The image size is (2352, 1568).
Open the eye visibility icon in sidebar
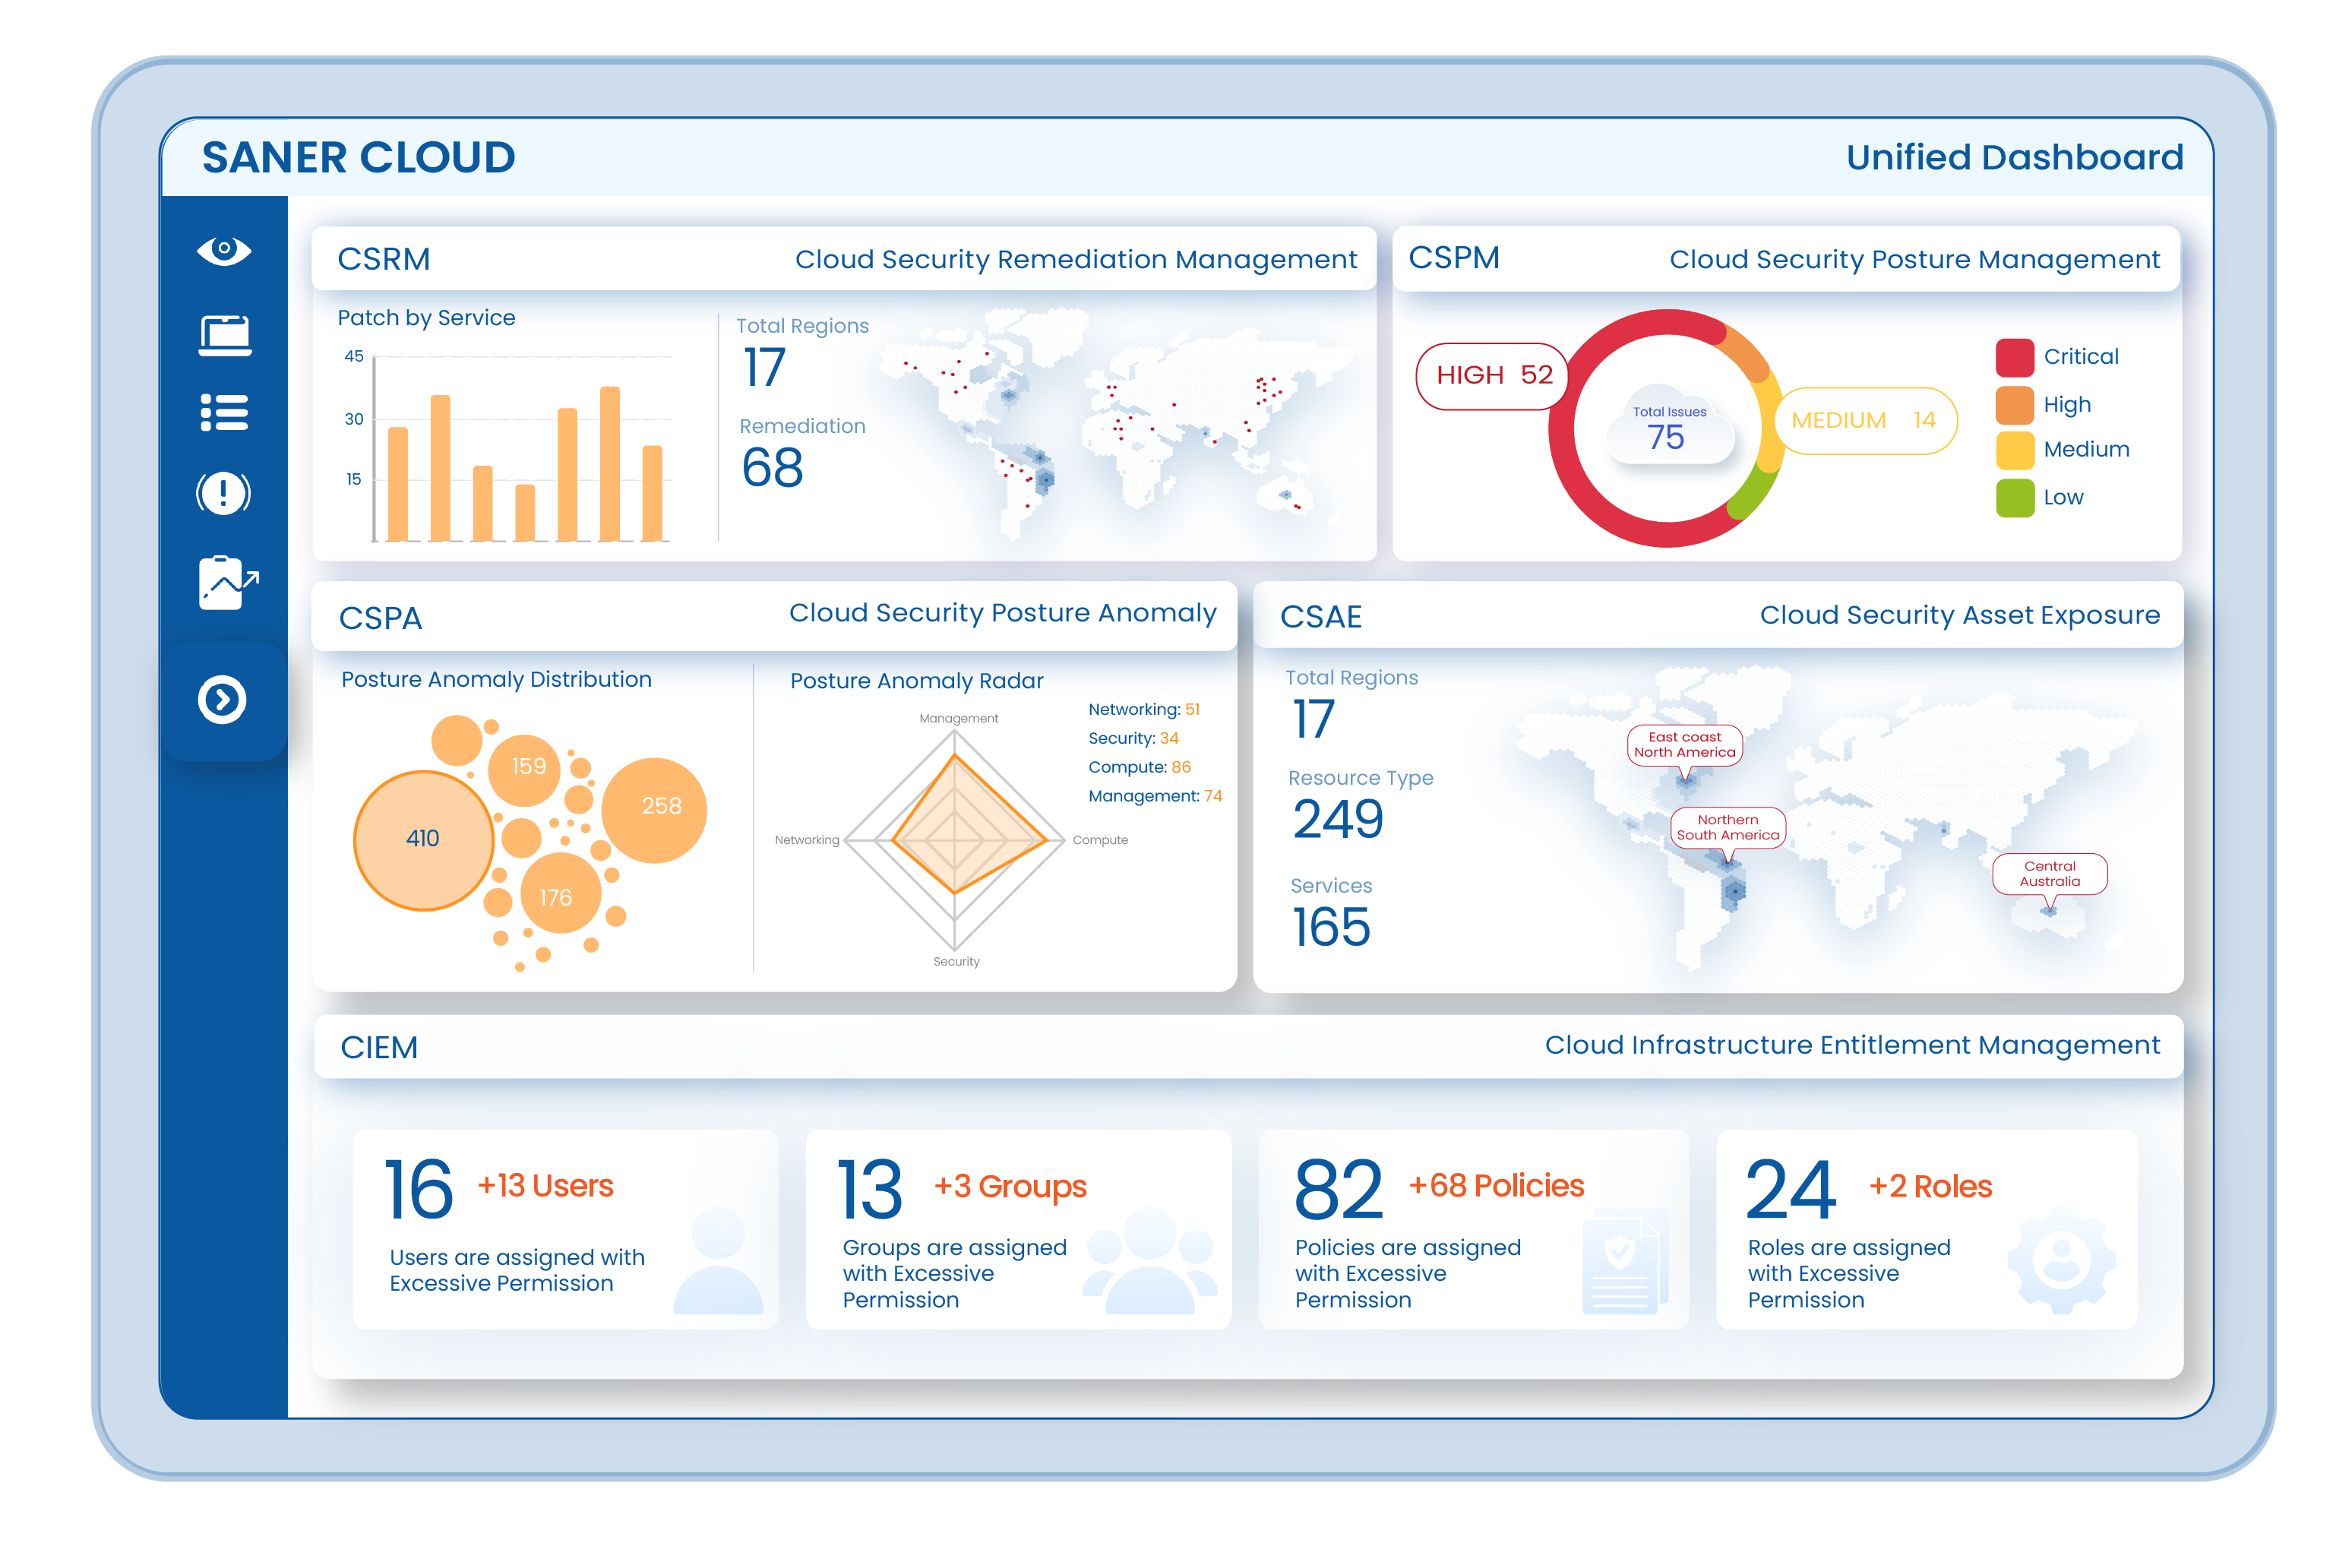(x=224, y=249)
